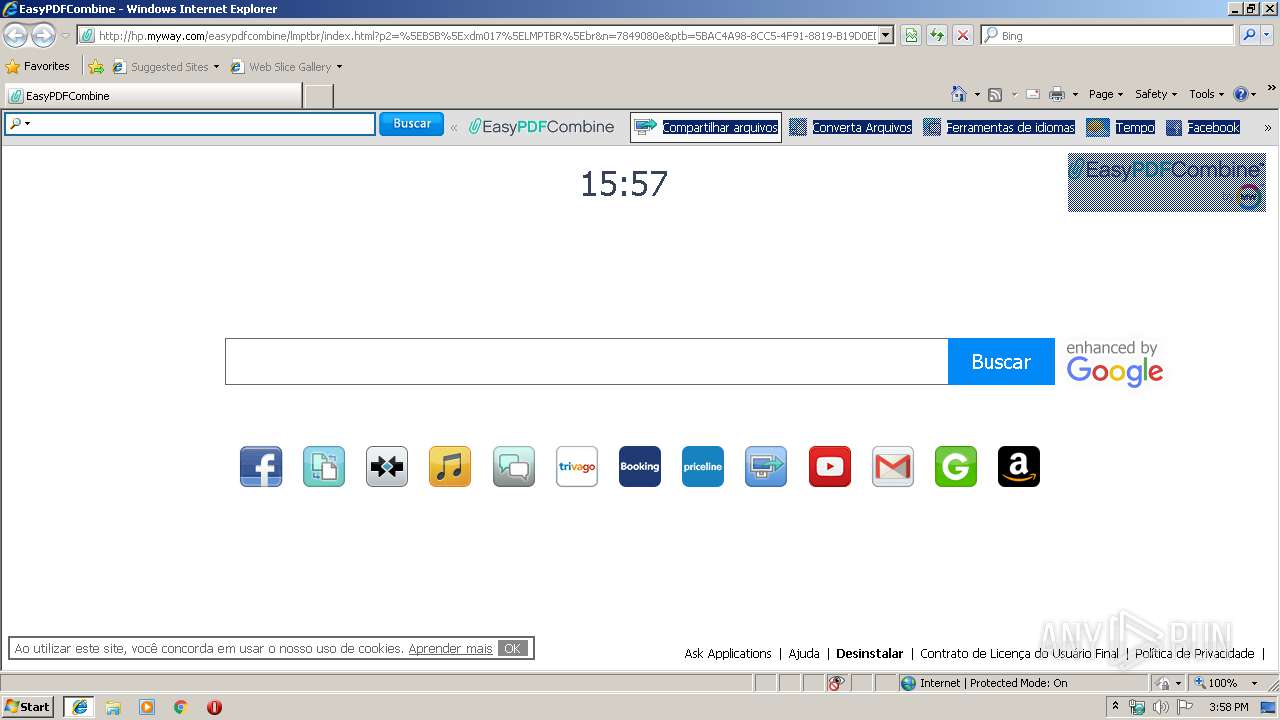The width and height of the screenshot is (1280, 720).
Task: Expand the Suggested Sites dropdown
Action: 216,67
